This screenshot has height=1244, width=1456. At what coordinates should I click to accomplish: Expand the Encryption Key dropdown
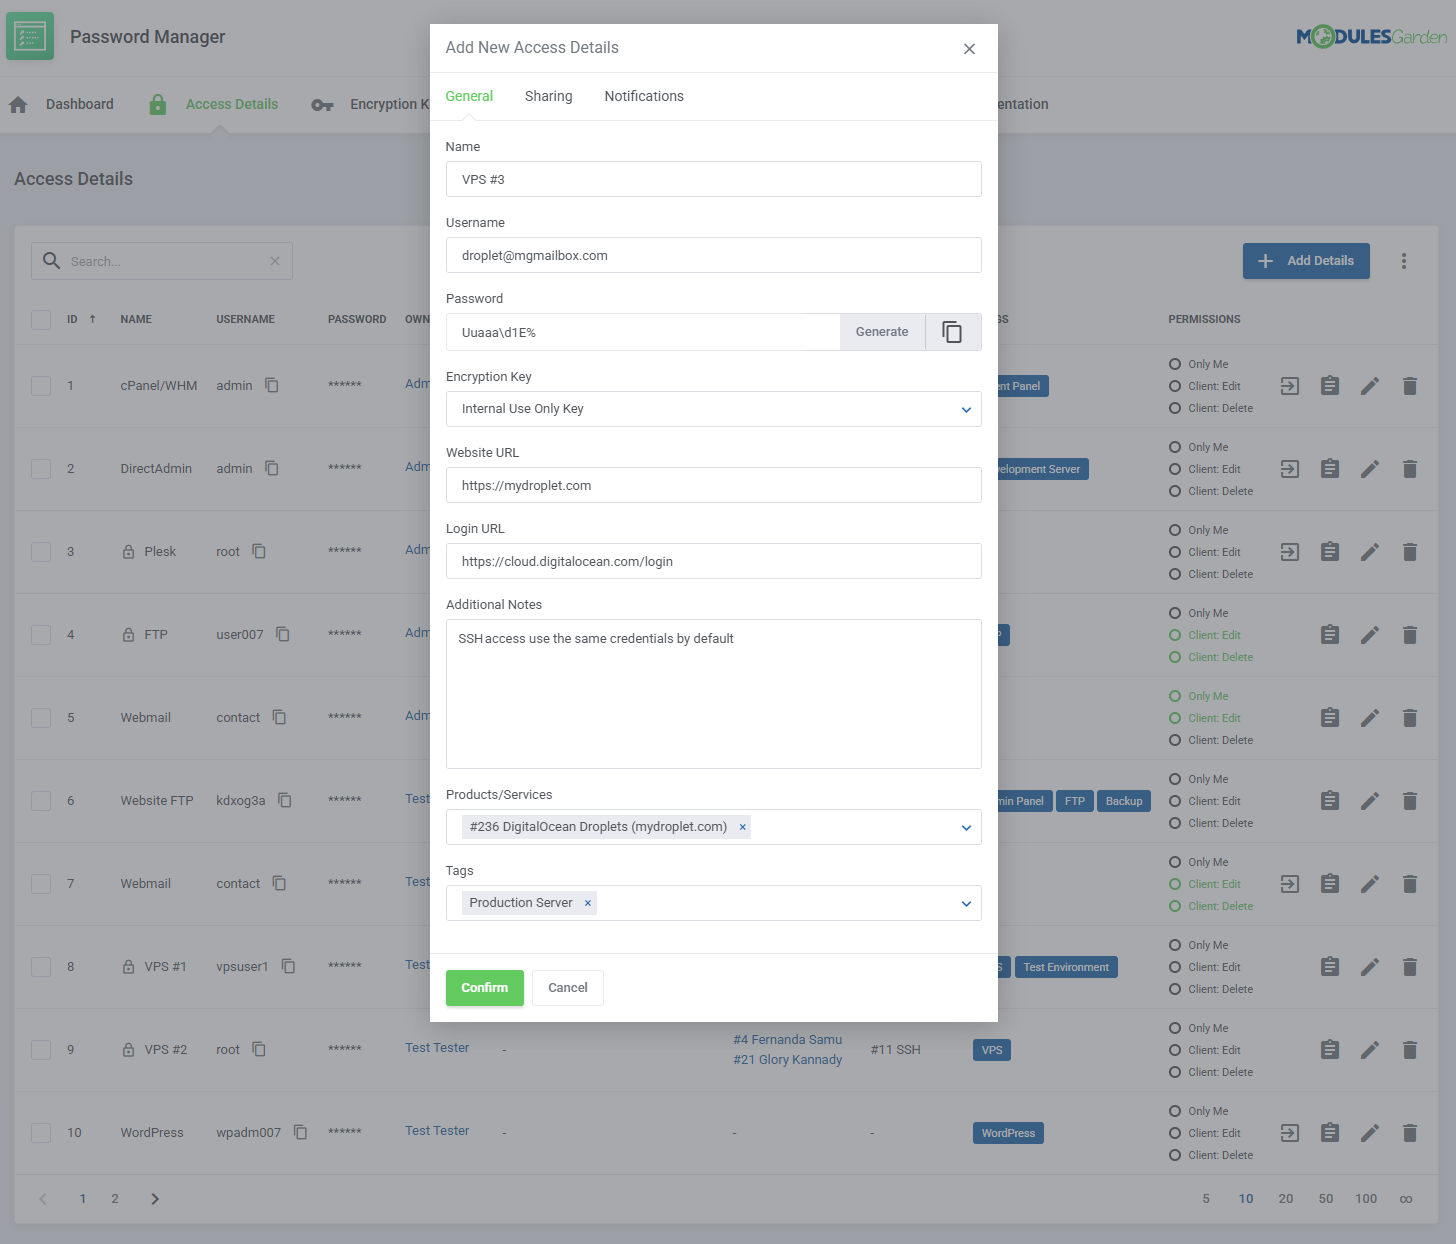pos(965,409)
